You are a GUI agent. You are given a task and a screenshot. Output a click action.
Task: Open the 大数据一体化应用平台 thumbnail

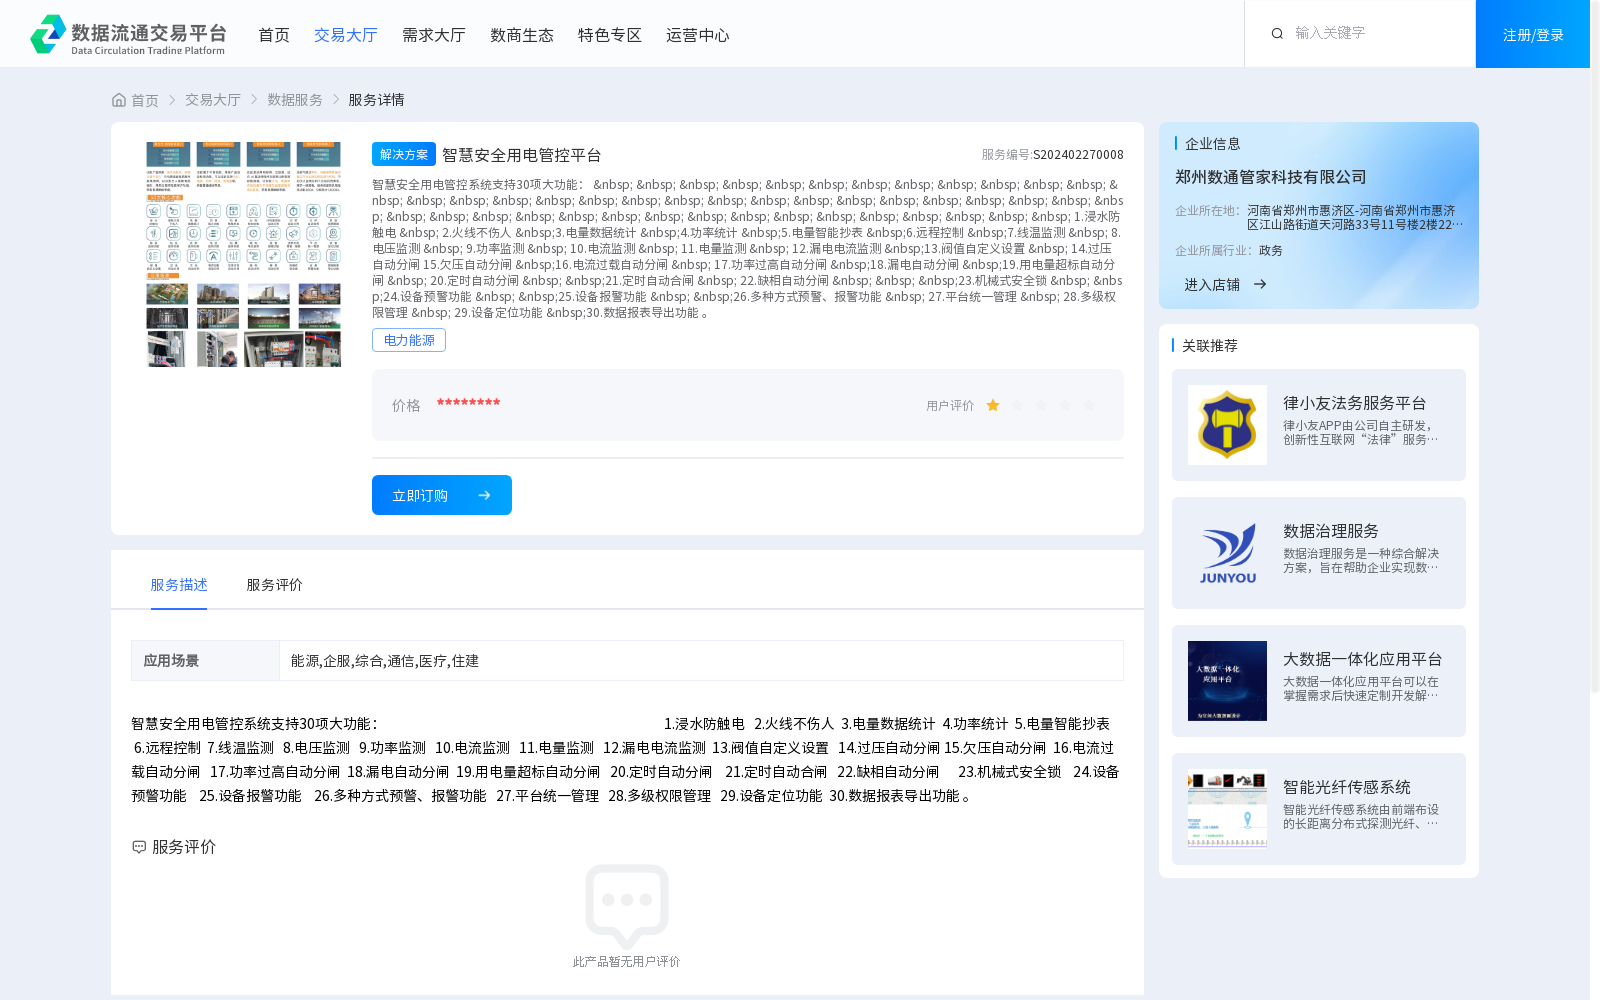tap(1227, 681)
